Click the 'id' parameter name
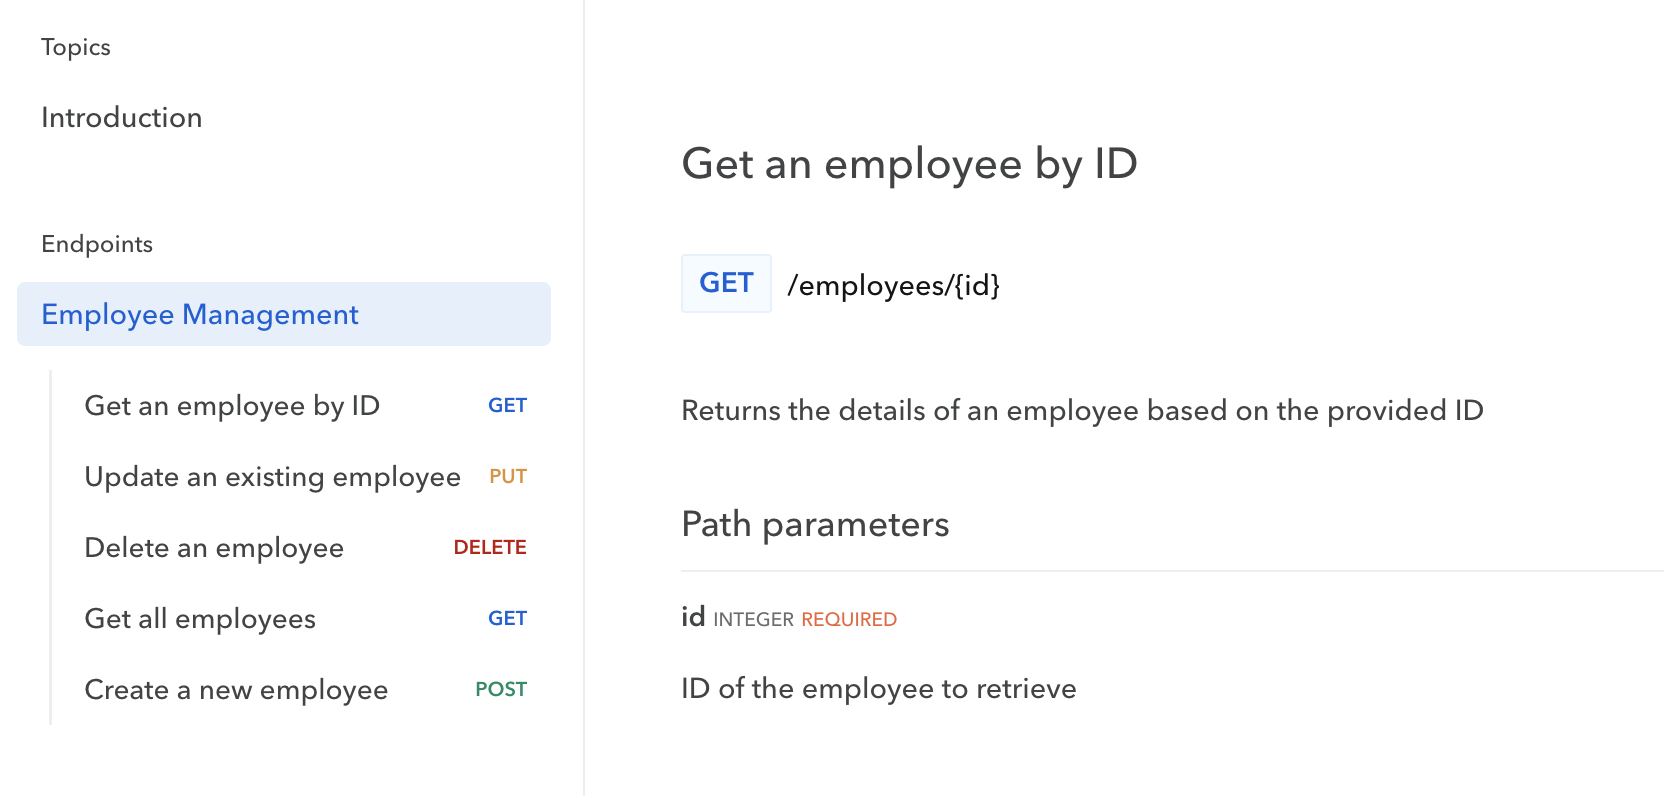The height and width of the screenshot is (796, 1664). tap(693, 617)
